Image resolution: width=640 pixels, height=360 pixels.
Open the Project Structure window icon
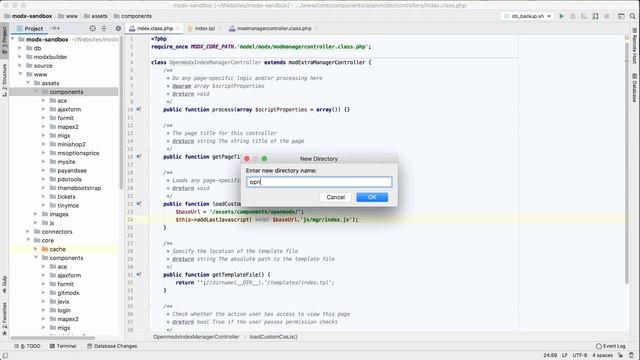621,16
